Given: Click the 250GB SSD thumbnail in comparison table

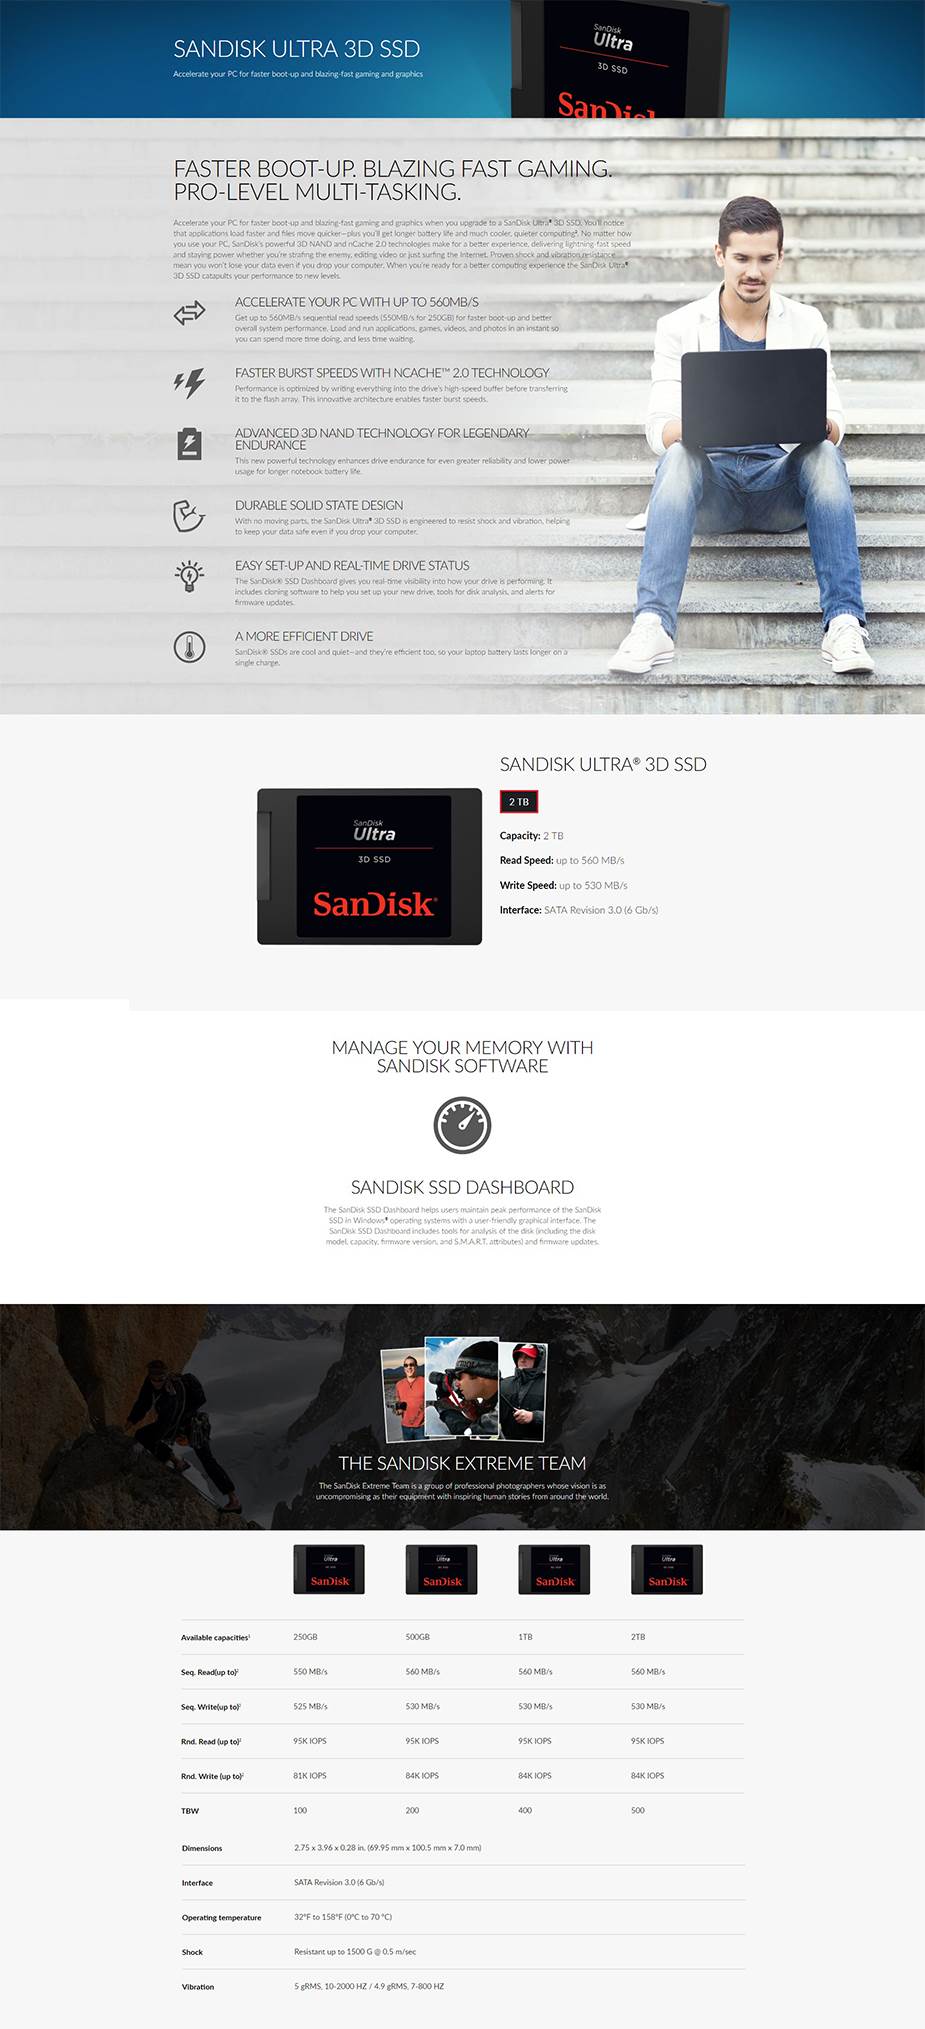Looking at the screenshot, I should tap(329, 1569).
